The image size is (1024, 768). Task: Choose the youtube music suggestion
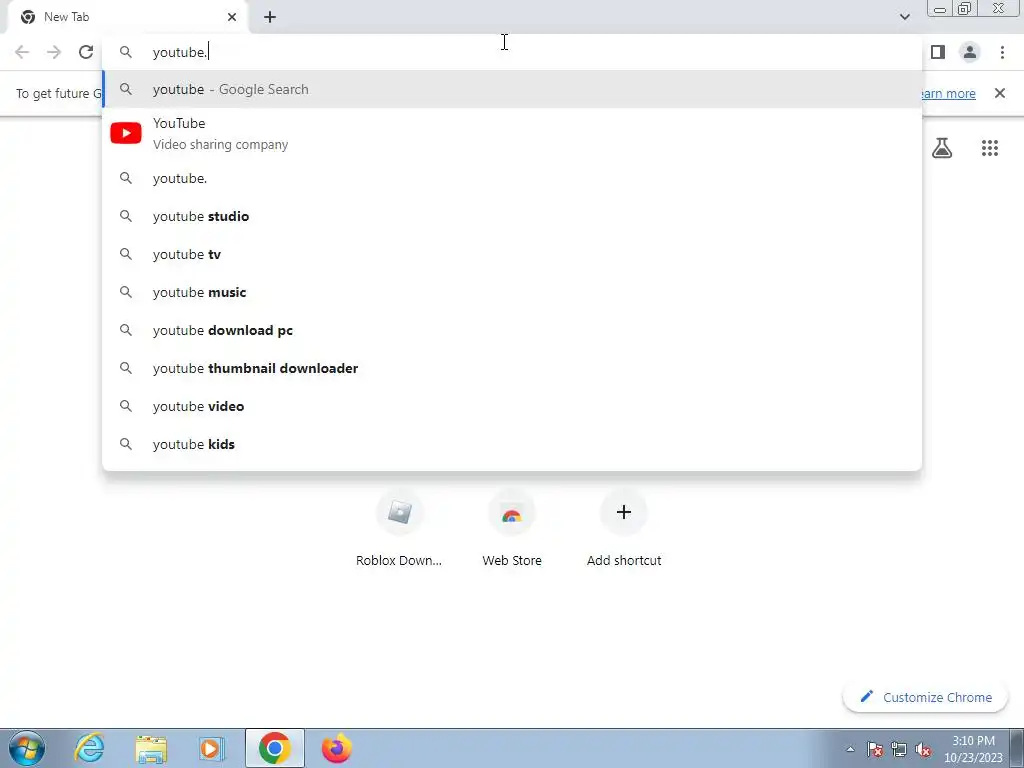pos(512,292)
